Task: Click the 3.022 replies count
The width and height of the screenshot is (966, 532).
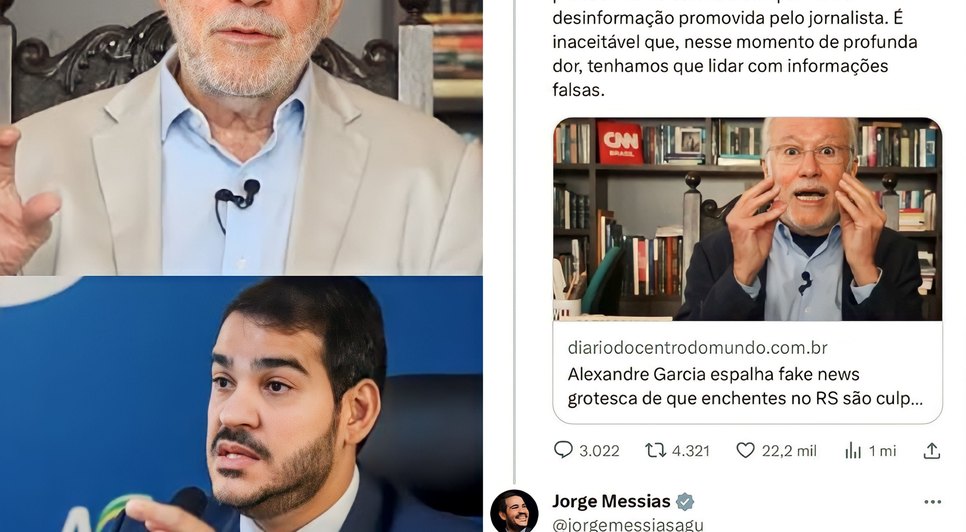Action: click(599, 451)
